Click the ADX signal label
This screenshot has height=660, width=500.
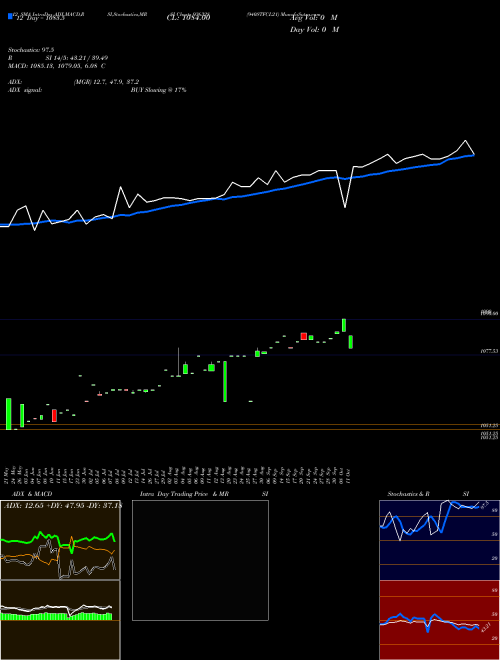click(25, 90)
